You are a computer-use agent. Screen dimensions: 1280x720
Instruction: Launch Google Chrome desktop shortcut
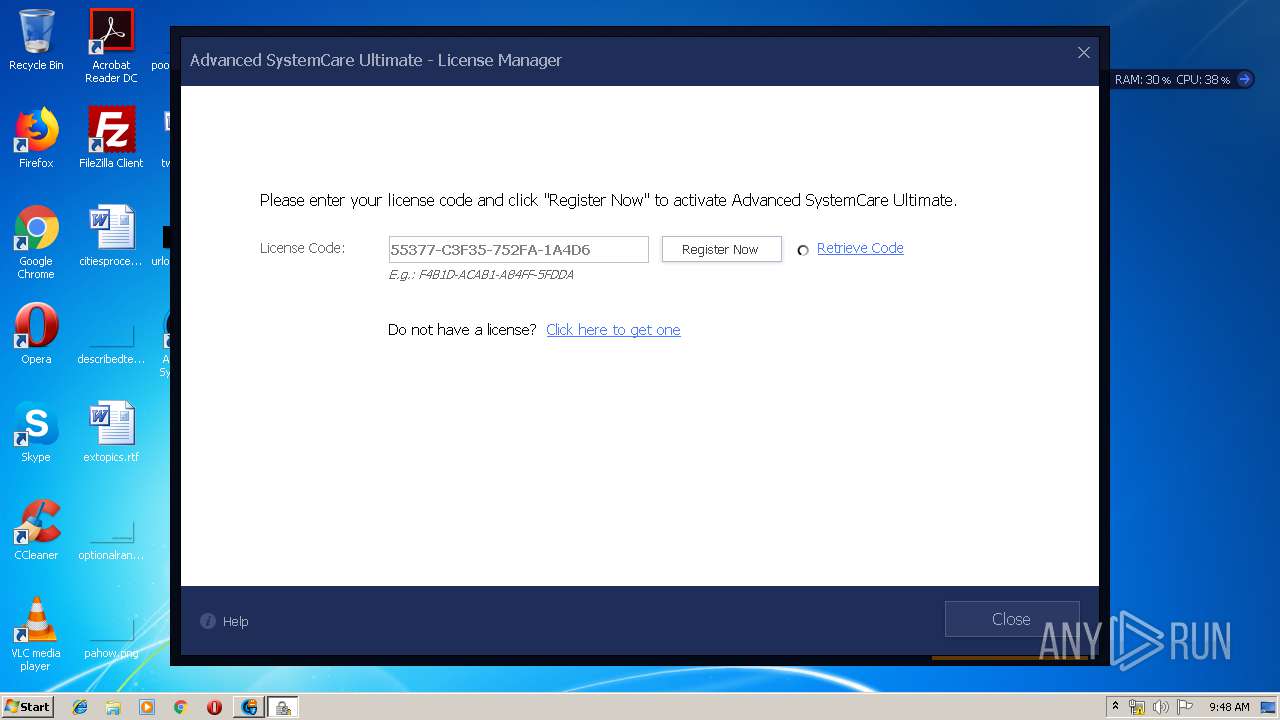point(36,242)
